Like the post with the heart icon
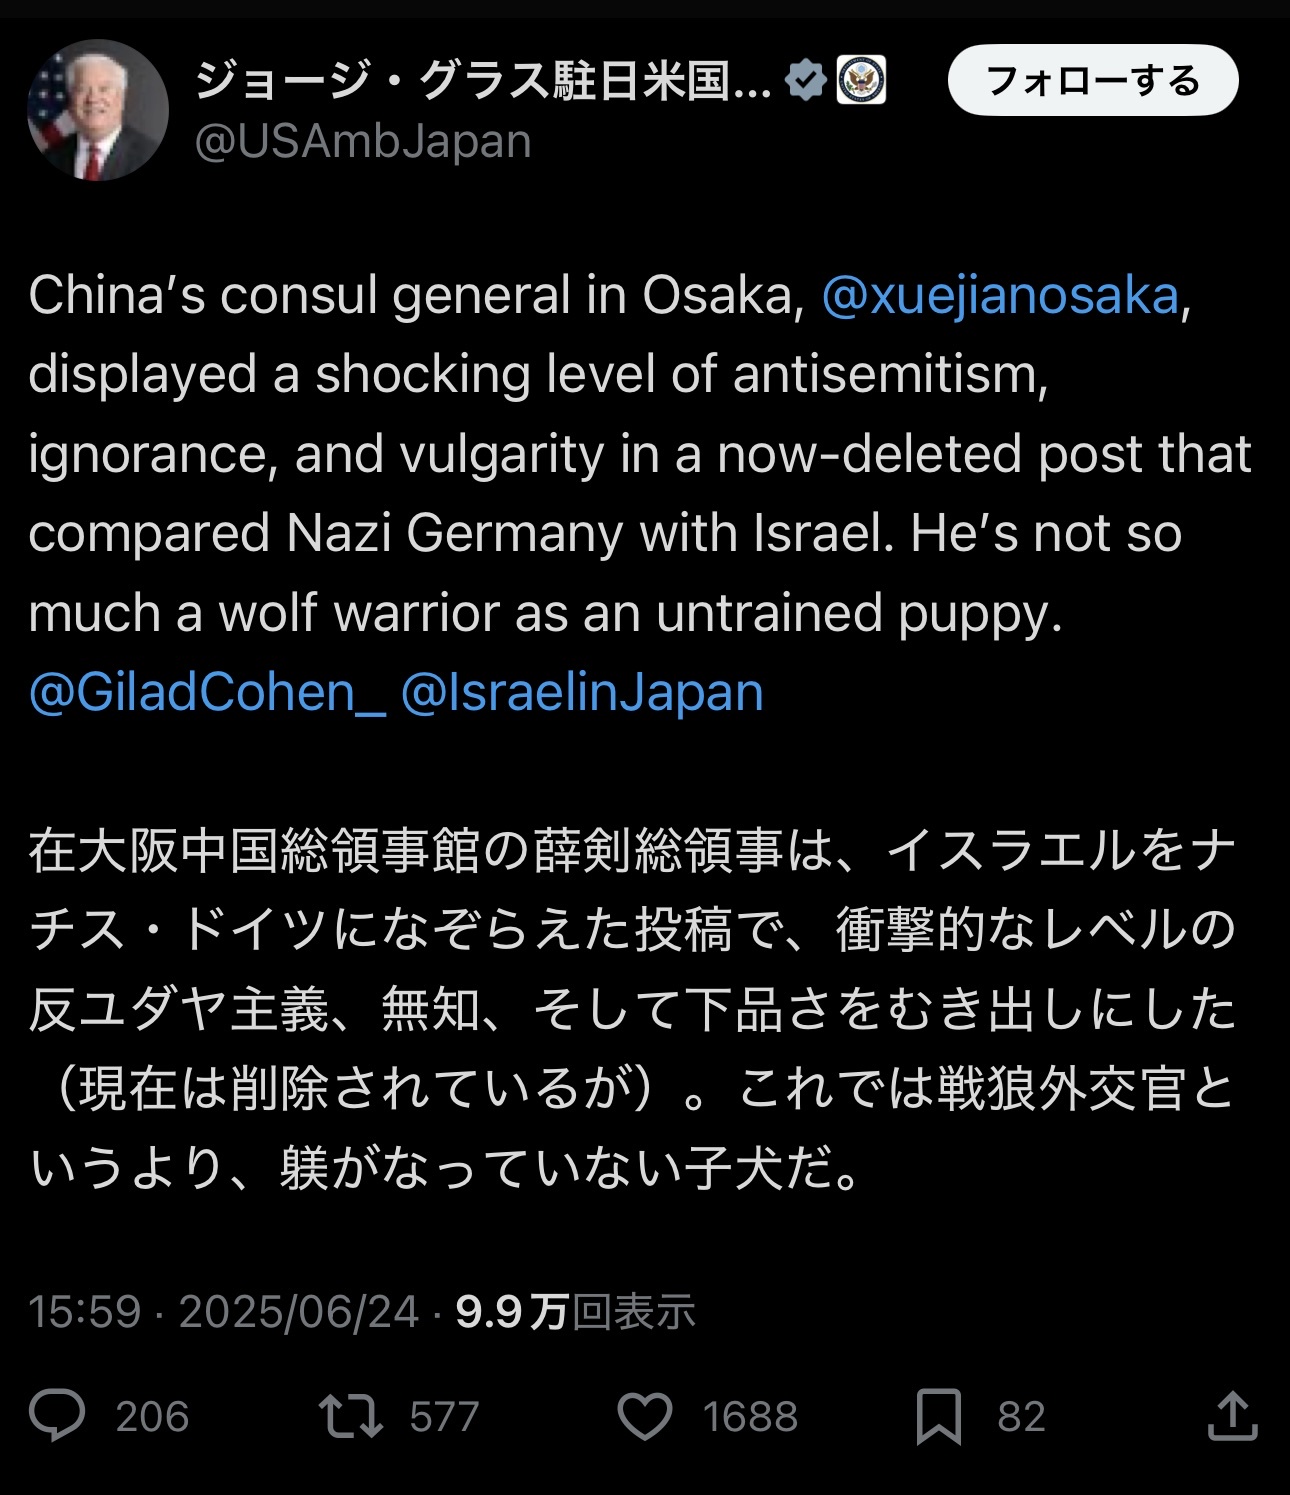This screenshot has width=1290, height=1495. [645, 1416]
